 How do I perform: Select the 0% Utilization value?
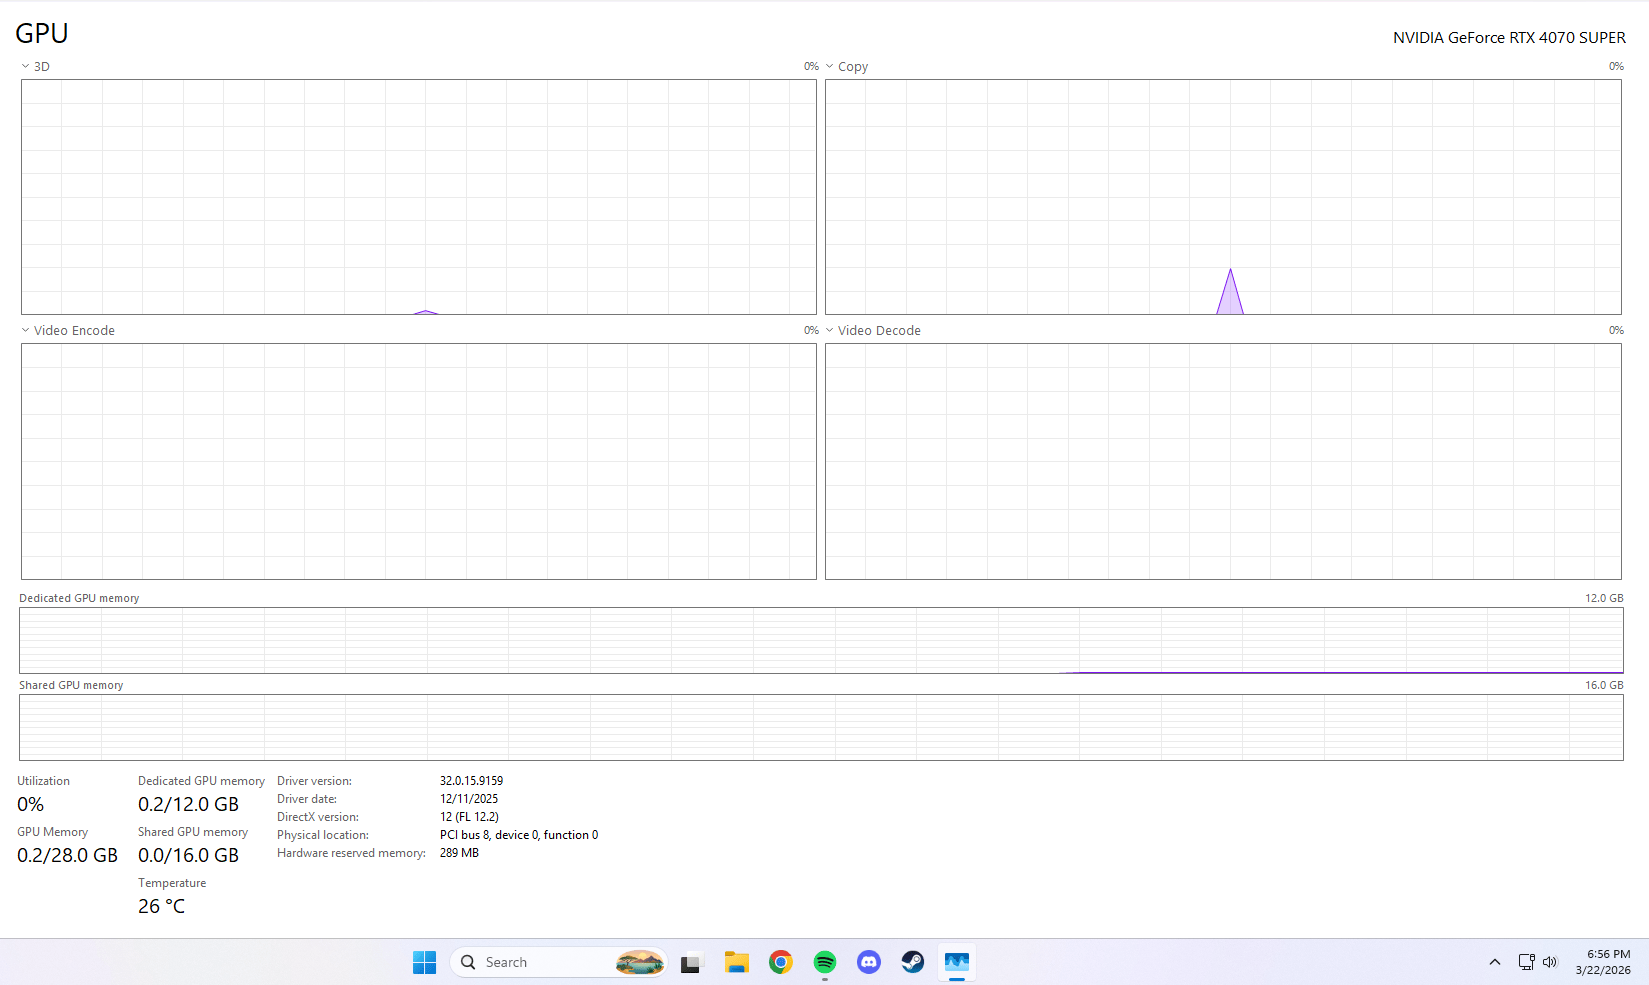[31, 804]
